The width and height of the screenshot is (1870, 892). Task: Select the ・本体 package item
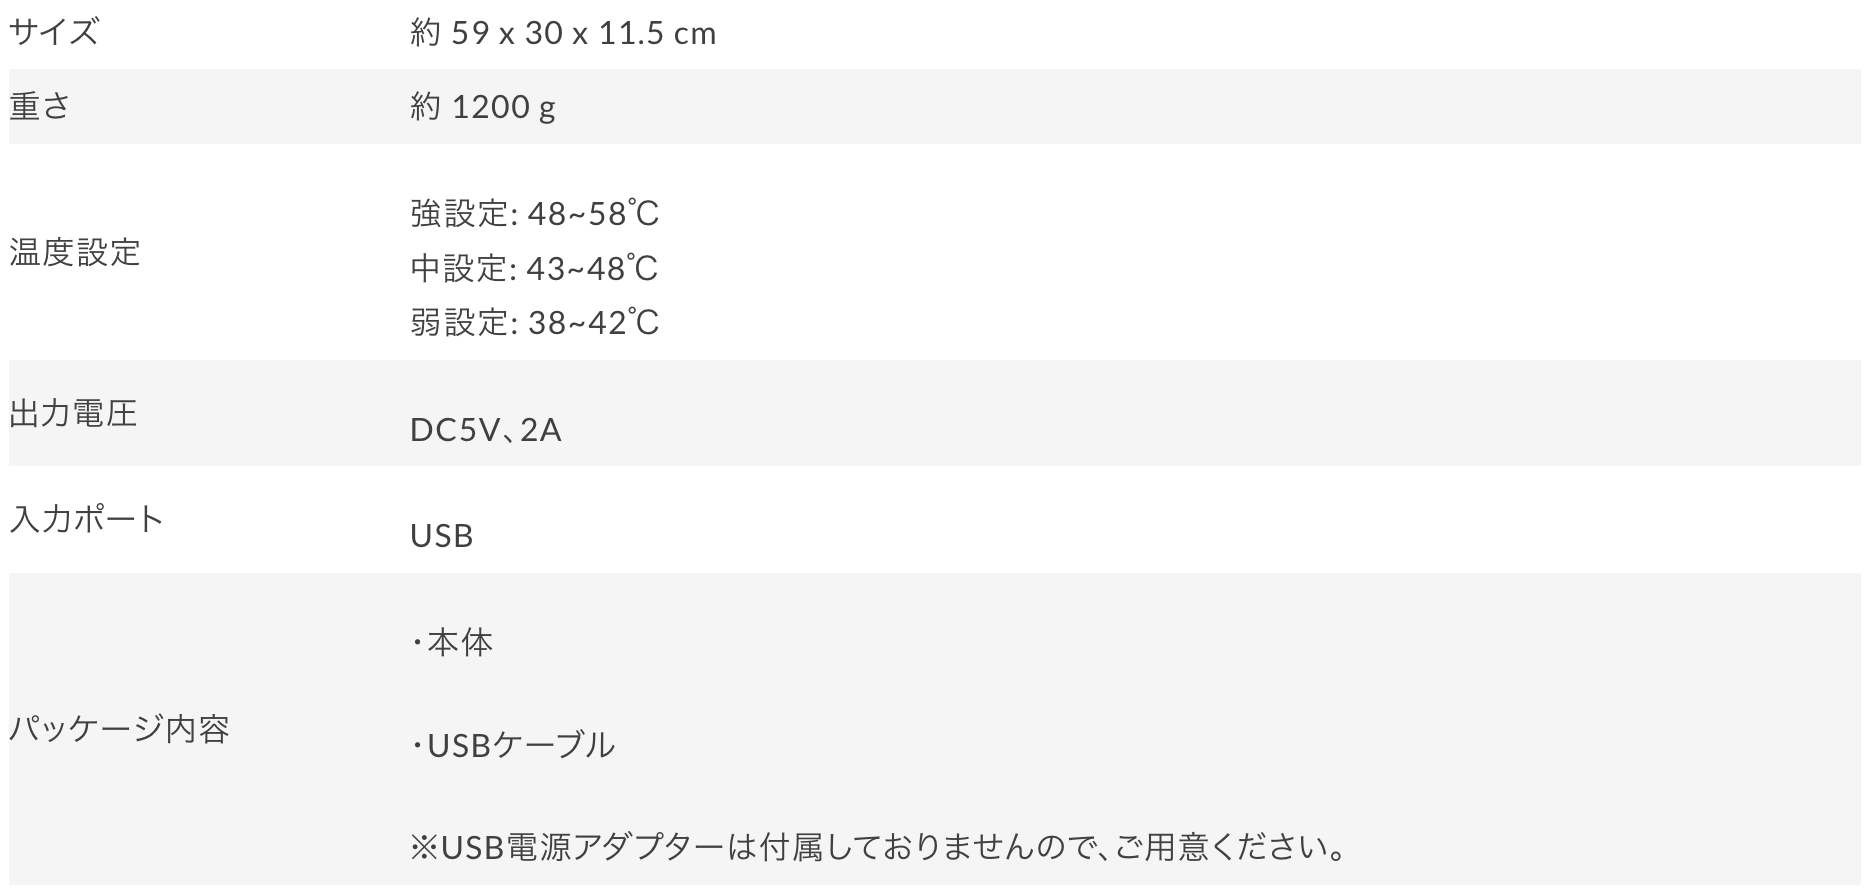click(x=452, y=642)
